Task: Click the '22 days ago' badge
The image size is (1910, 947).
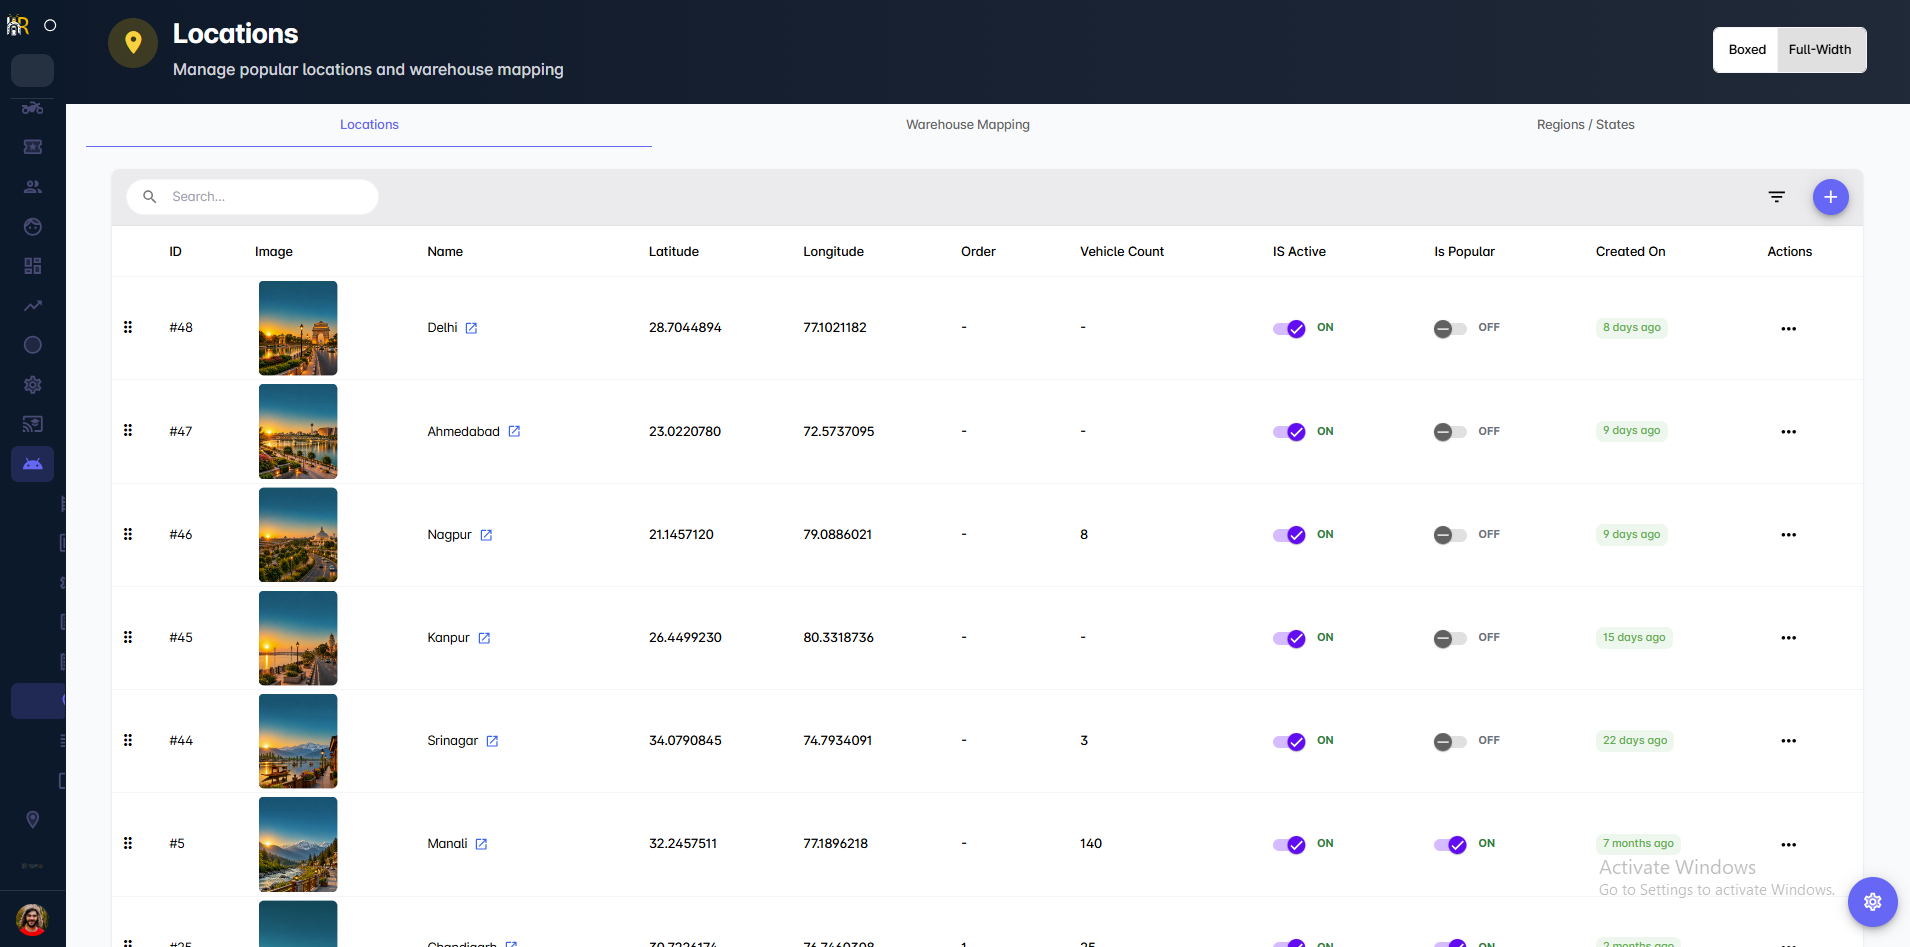Action: tap(1635, 741)
